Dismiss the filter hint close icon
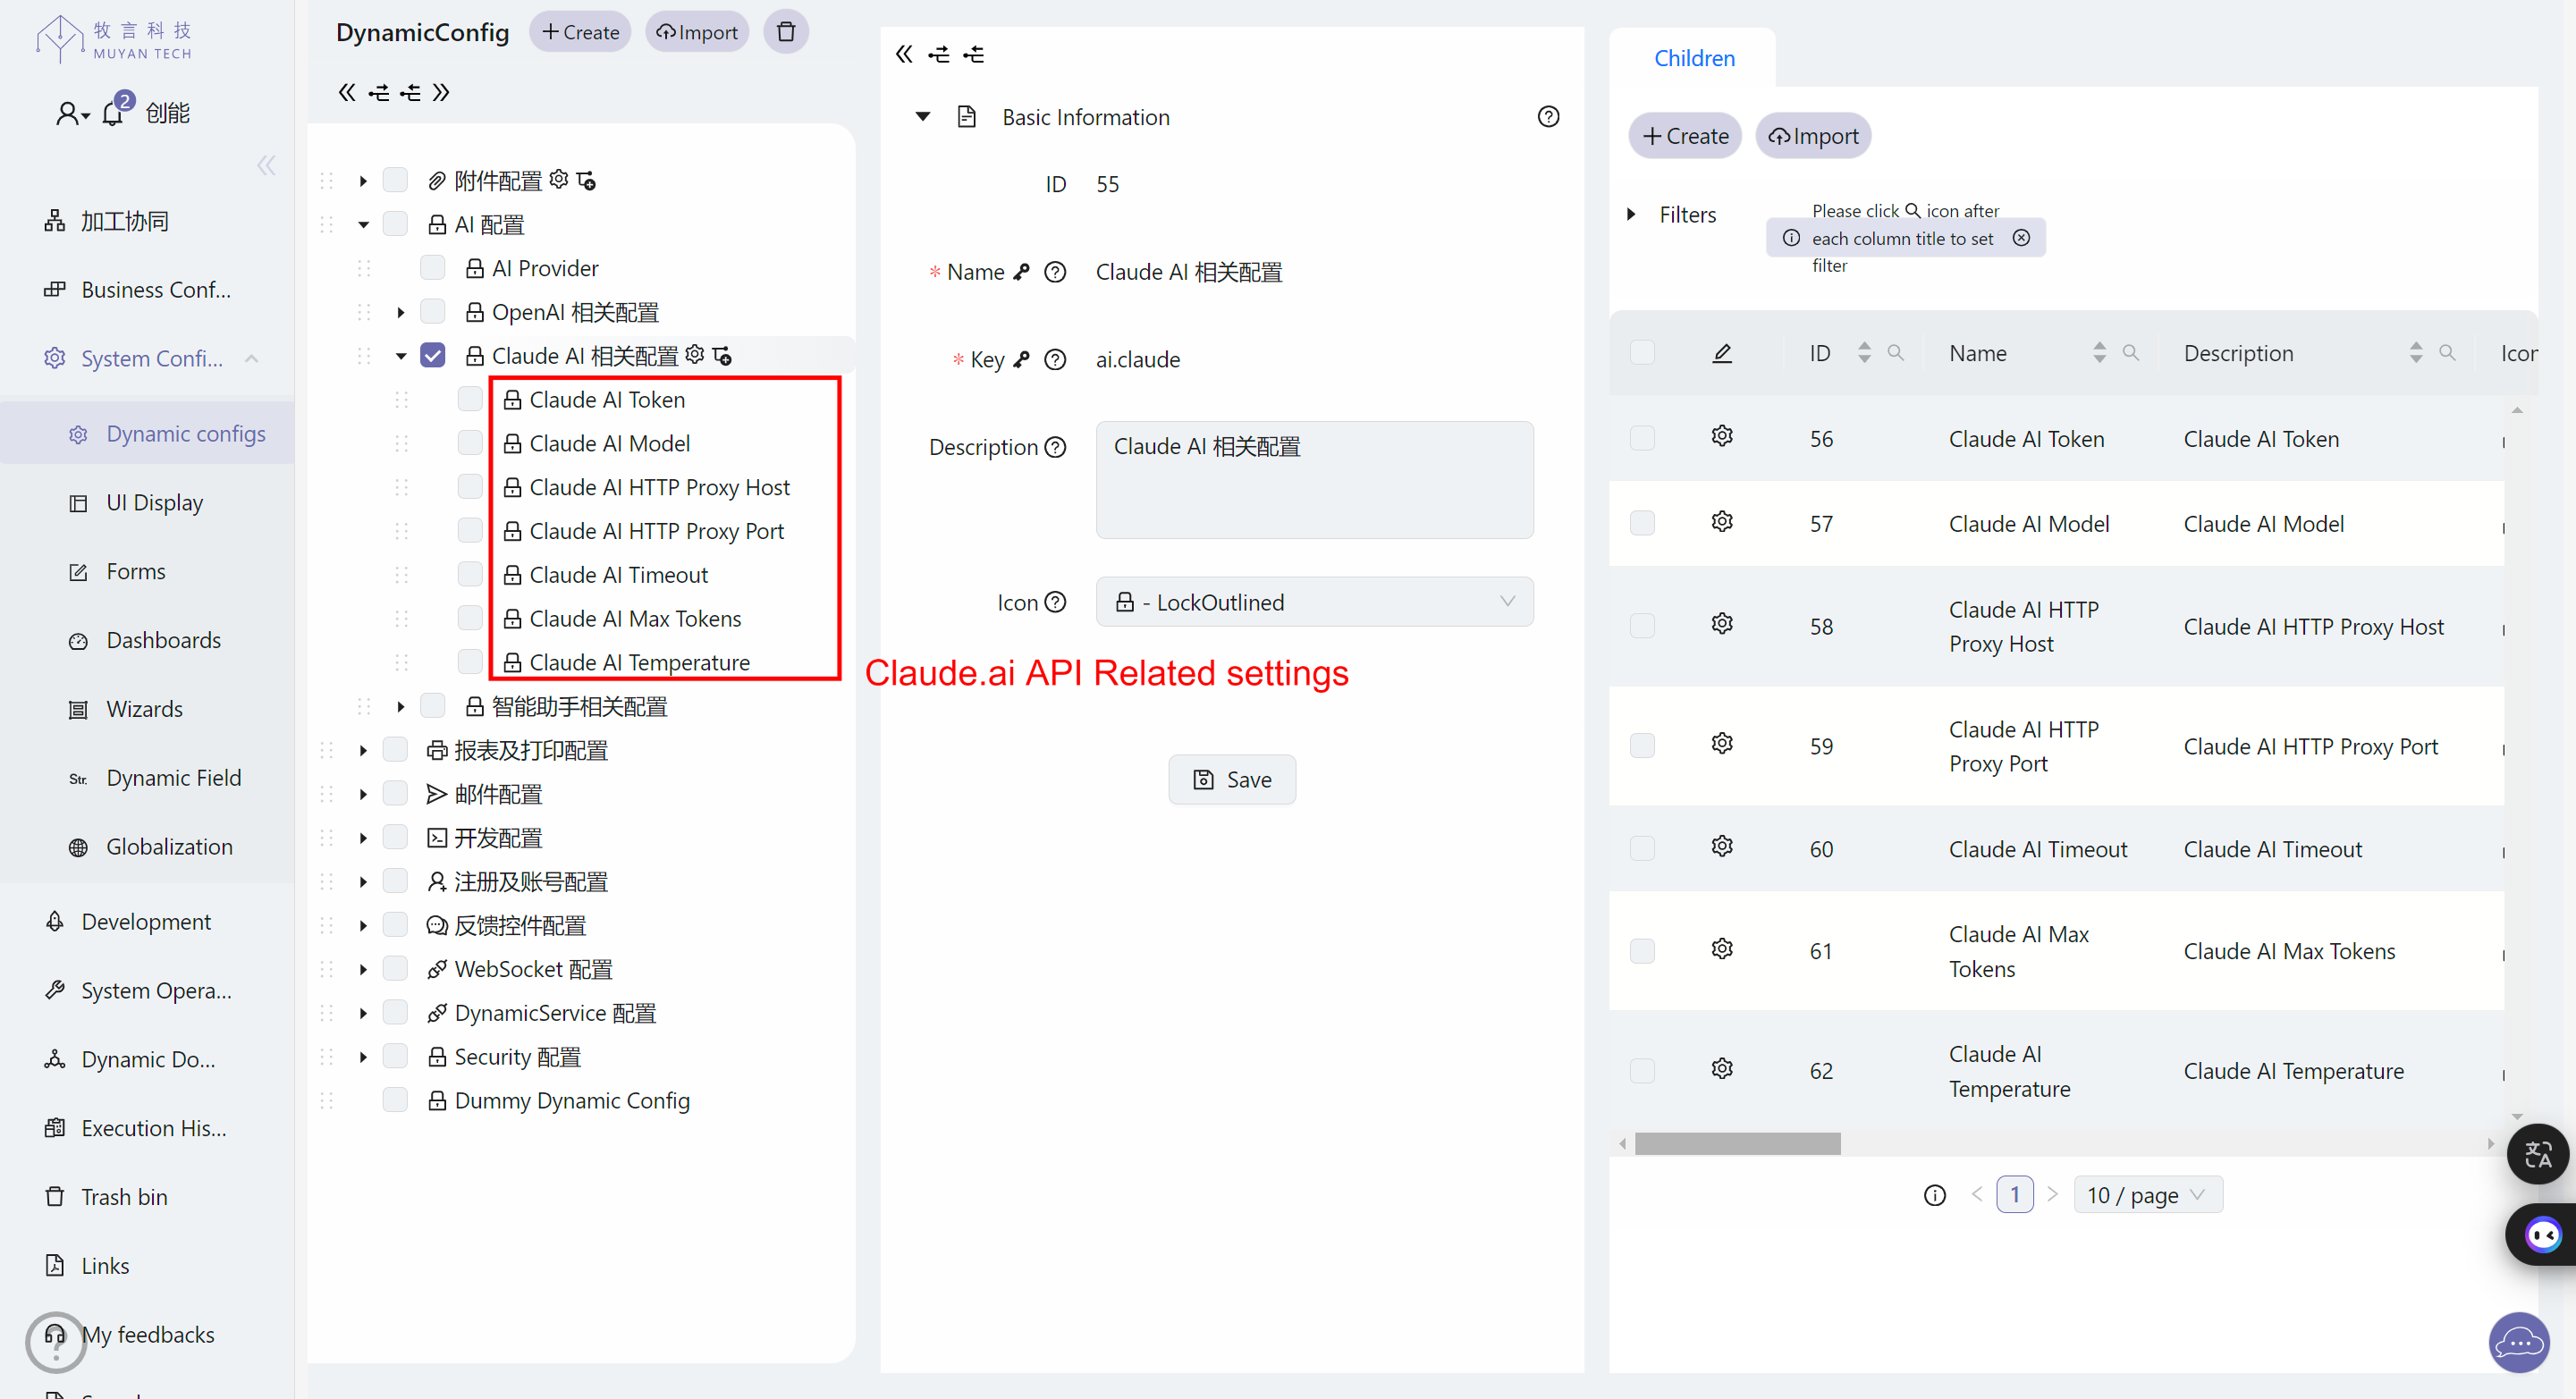Screen dimensions: 2576x1399 coord(2021,238)
